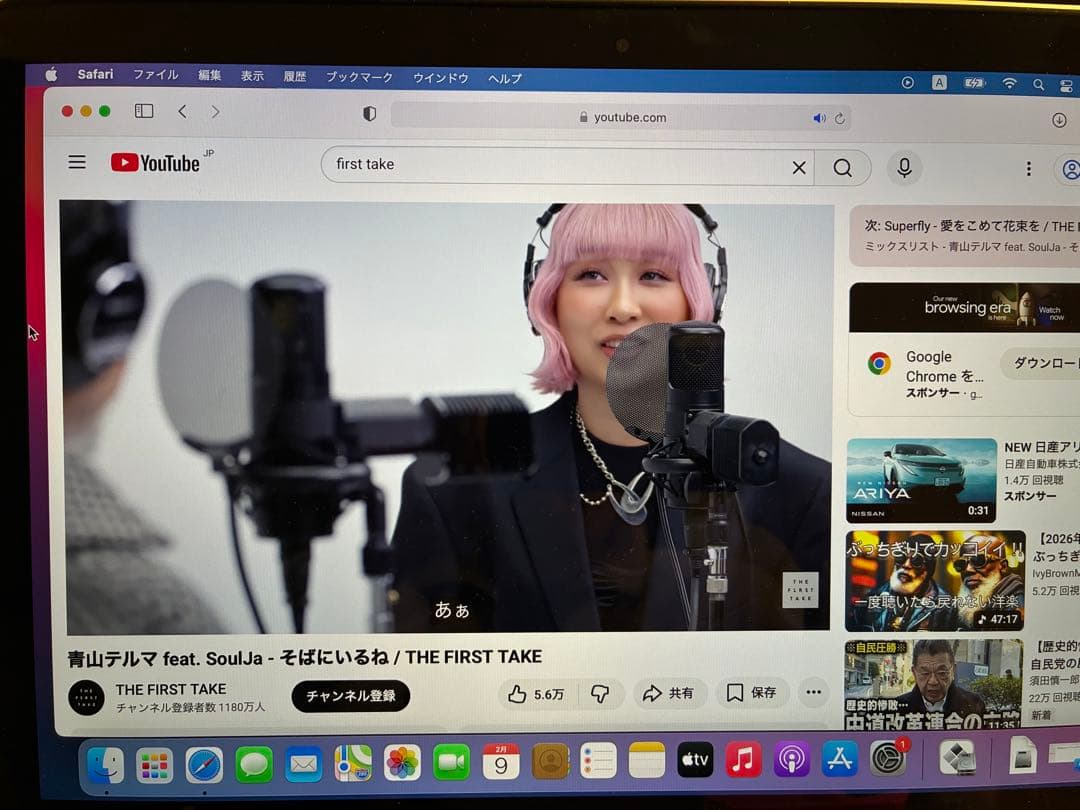The width and height of the screenshot is (1080, 810).
Task: Open the video's three-dot more actions menu
Action: pos(813,693)
